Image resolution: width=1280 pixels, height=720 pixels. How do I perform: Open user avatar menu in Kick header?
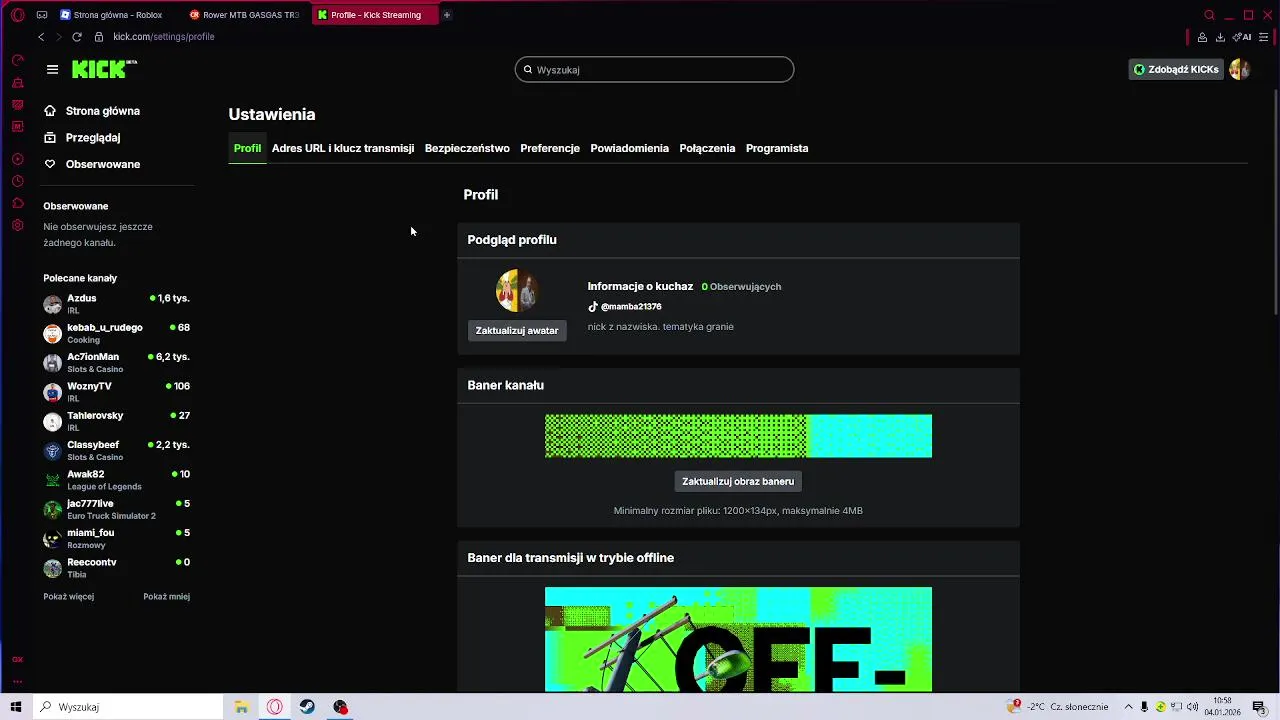click(x=1239, y=69)
